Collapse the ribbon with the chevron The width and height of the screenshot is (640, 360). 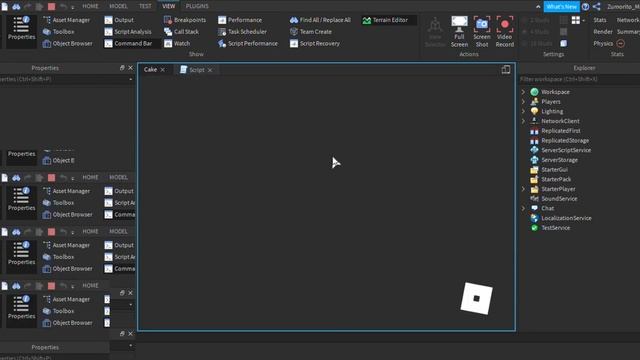[x=538, y=7]
